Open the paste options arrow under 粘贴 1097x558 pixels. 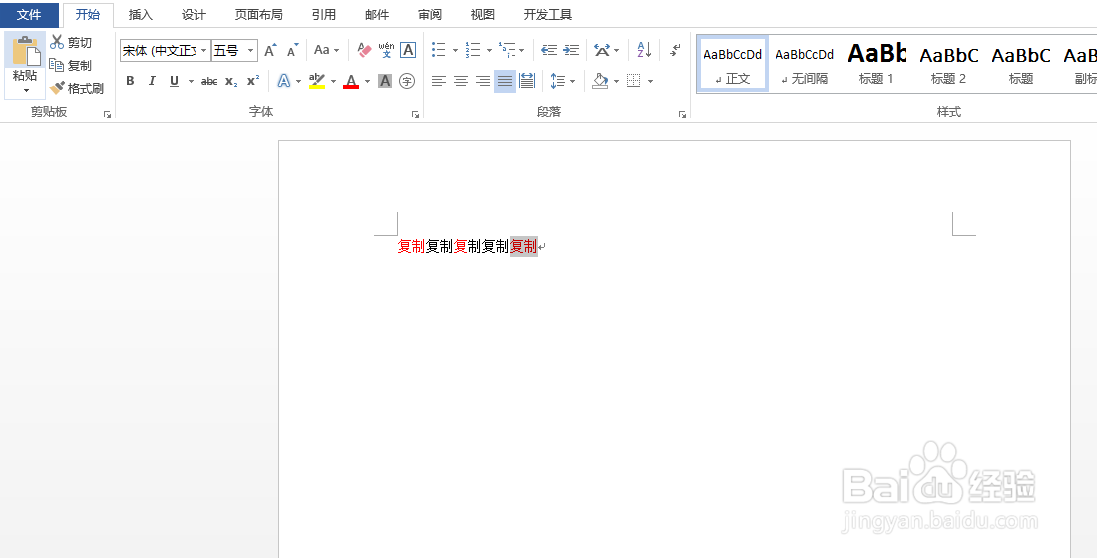[x=26, y=91]
